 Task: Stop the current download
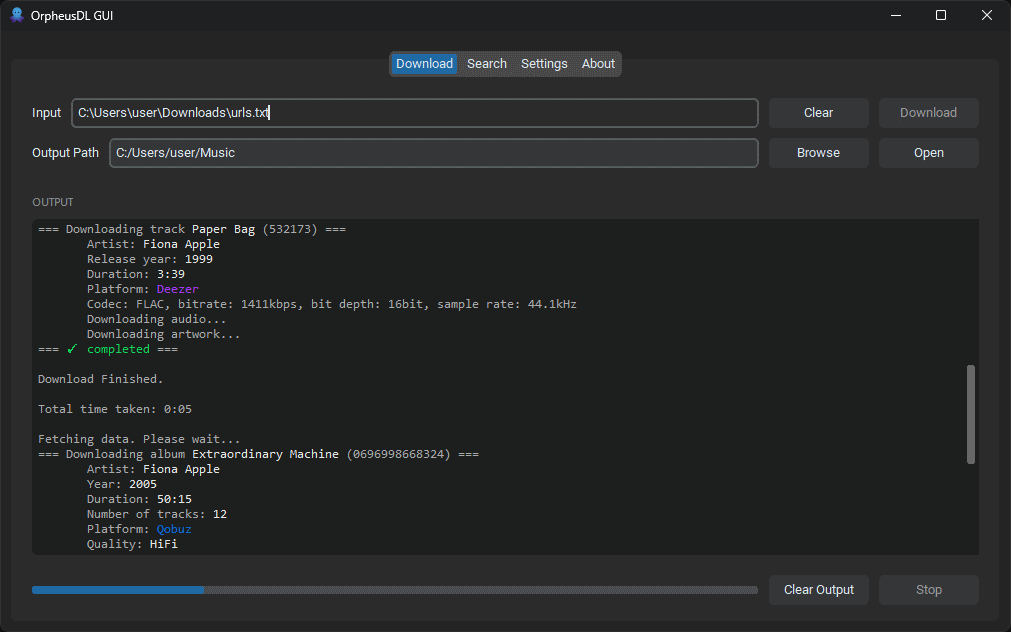click(928, 590)
